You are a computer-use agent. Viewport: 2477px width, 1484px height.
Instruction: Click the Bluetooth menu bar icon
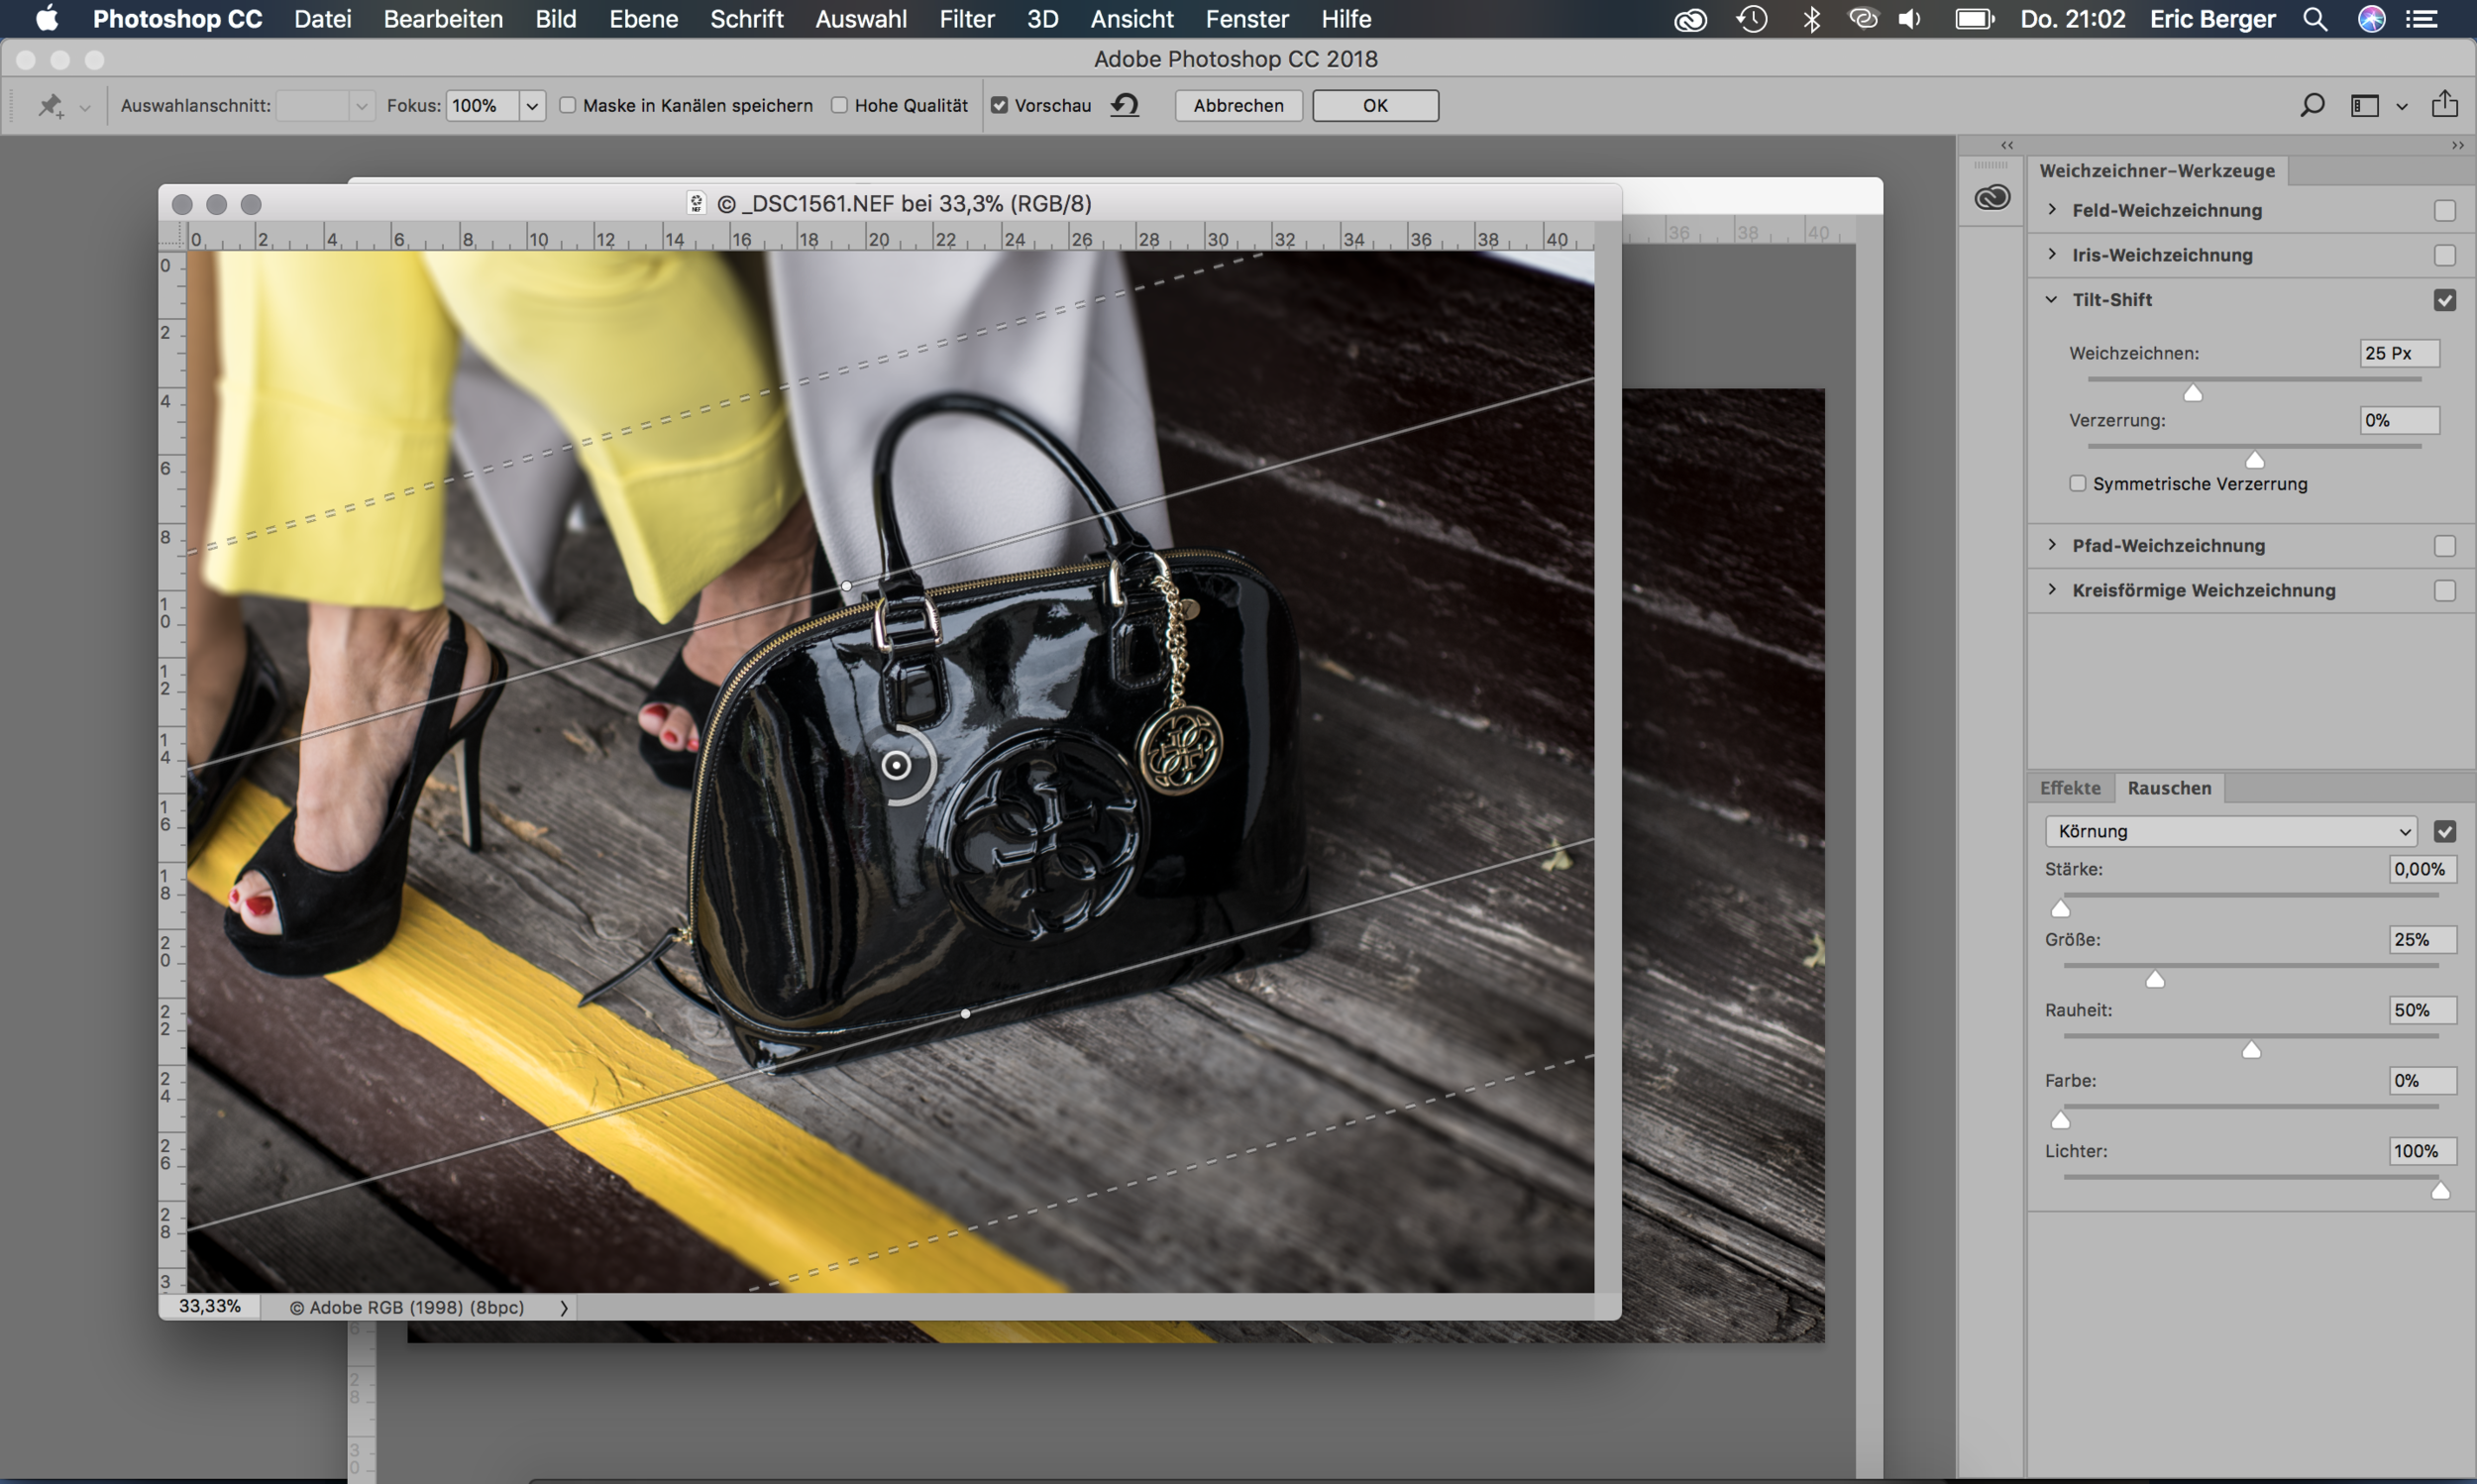tap(1811, 19)
